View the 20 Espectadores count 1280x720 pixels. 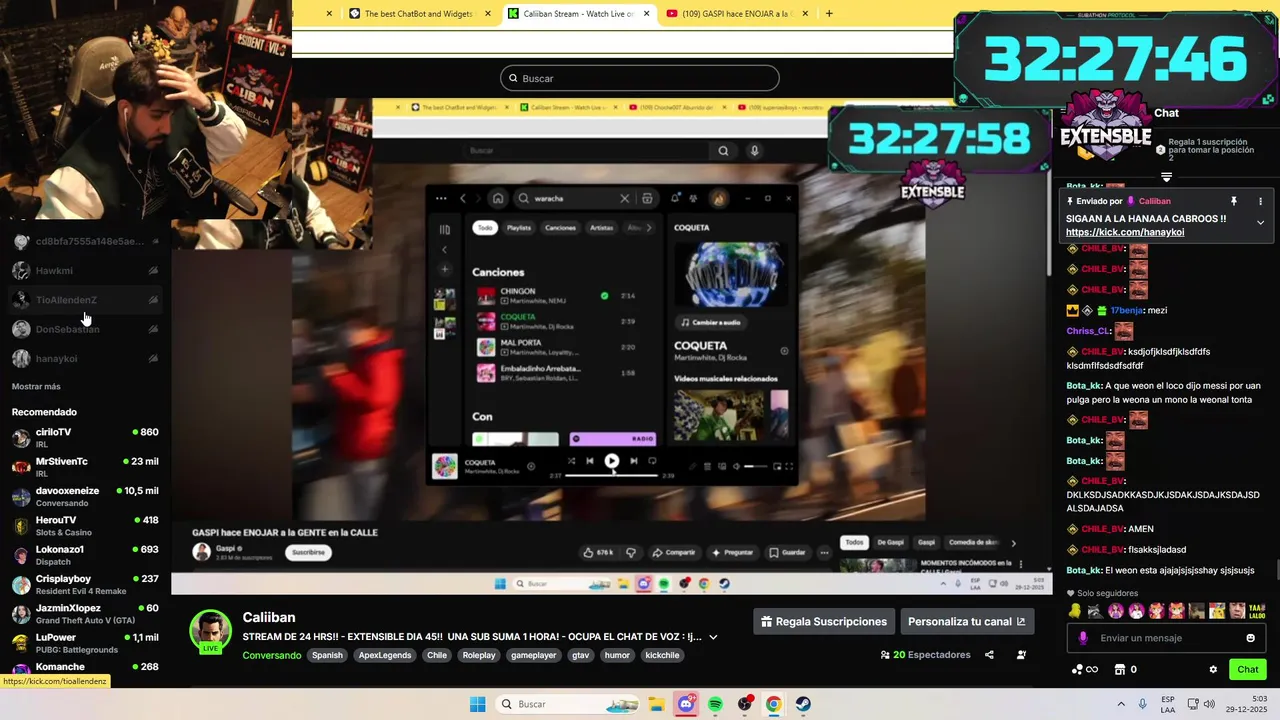tap(925, 655)
